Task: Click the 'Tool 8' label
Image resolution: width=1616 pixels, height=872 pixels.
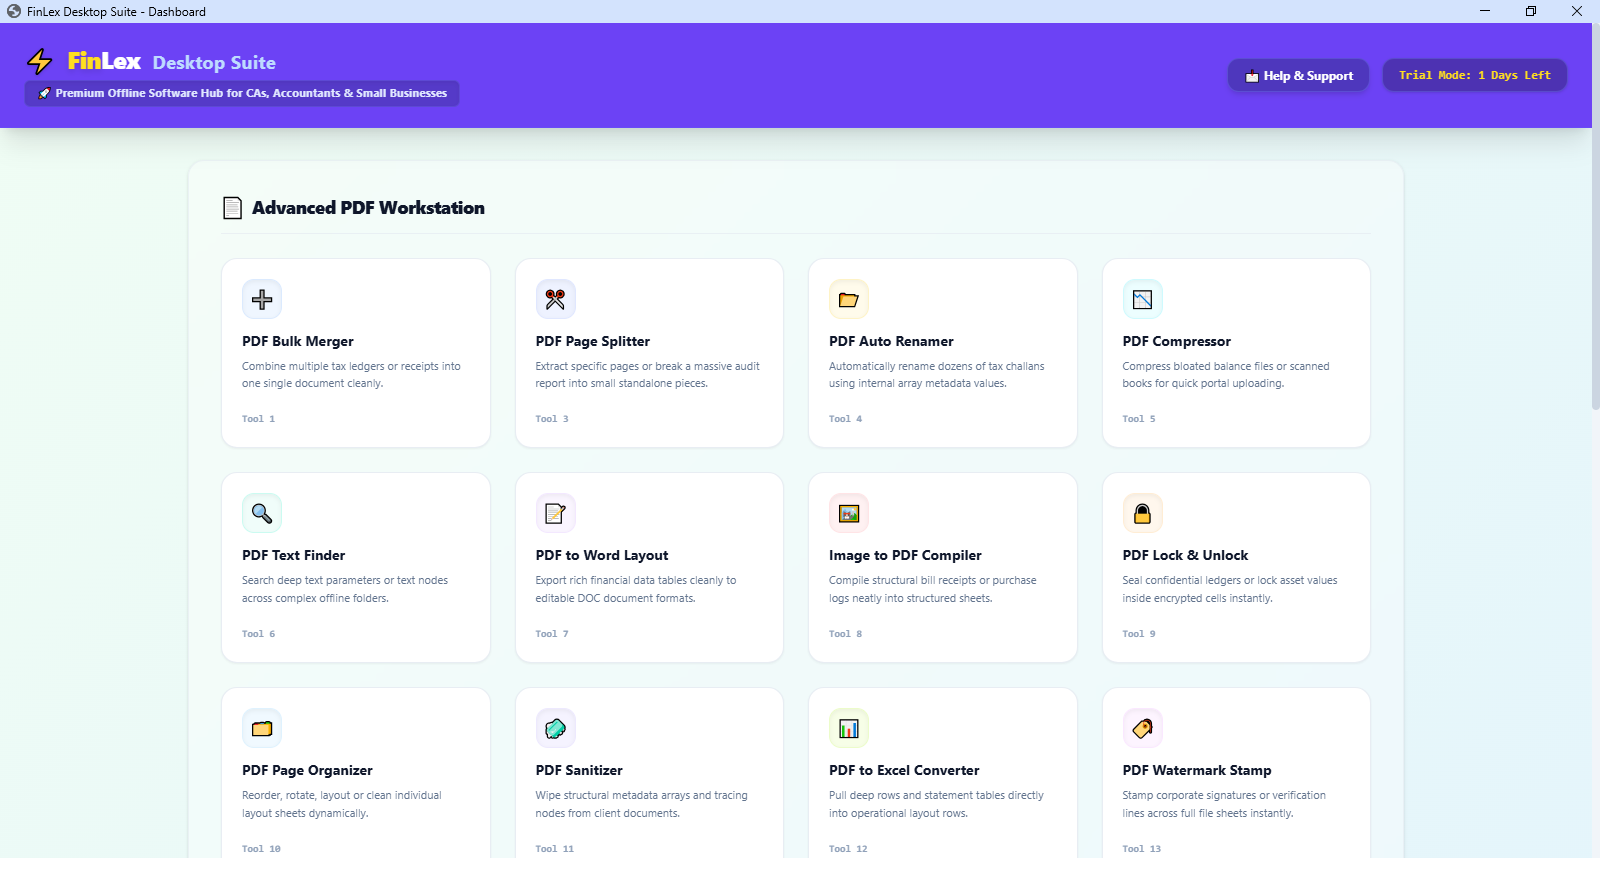Action: click(845, 634)
